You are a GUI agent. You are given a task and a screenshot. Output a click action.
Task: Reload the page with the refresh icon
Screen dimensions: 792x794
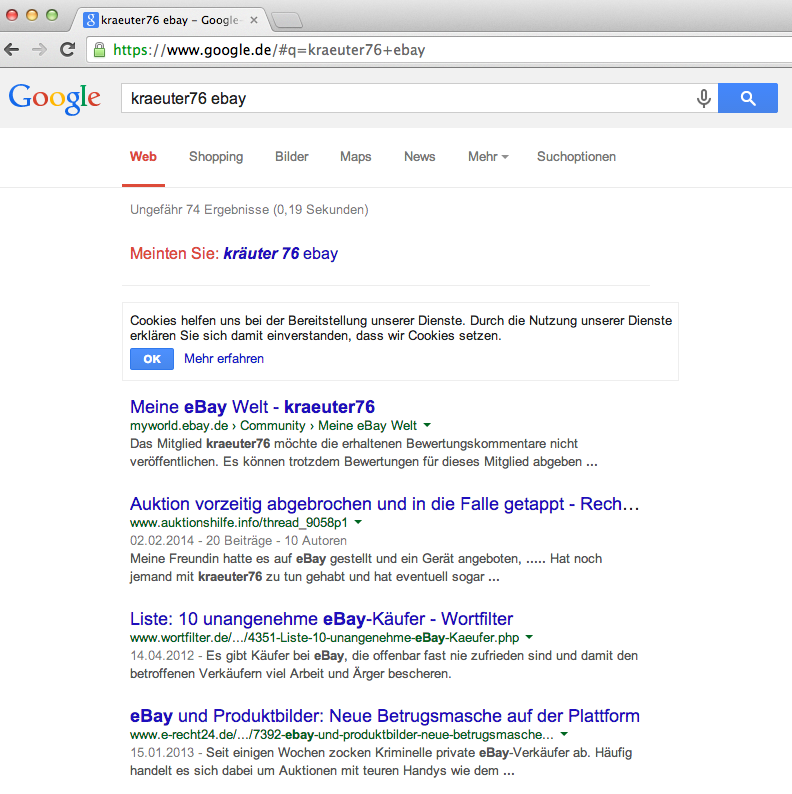point(67,50)
